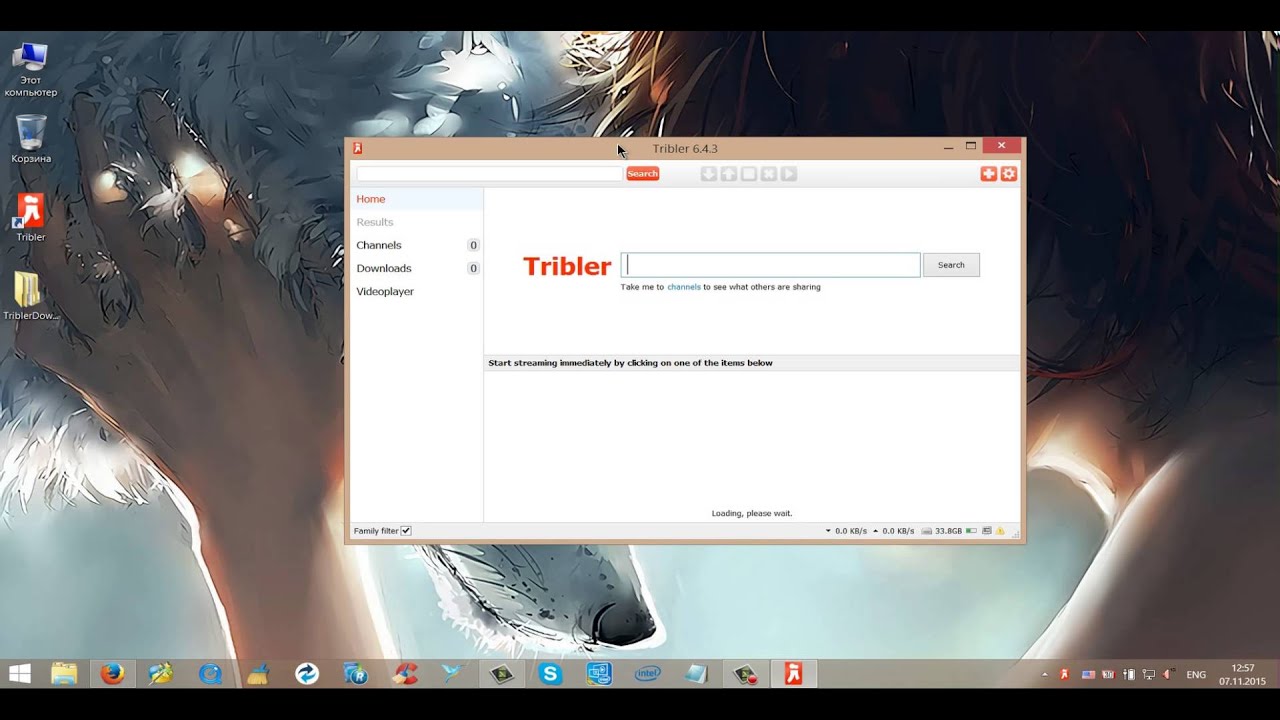Click the 'Loading, please wait.' text
1280x720 pixels.
pyautogui.click(x=752, y=513)
